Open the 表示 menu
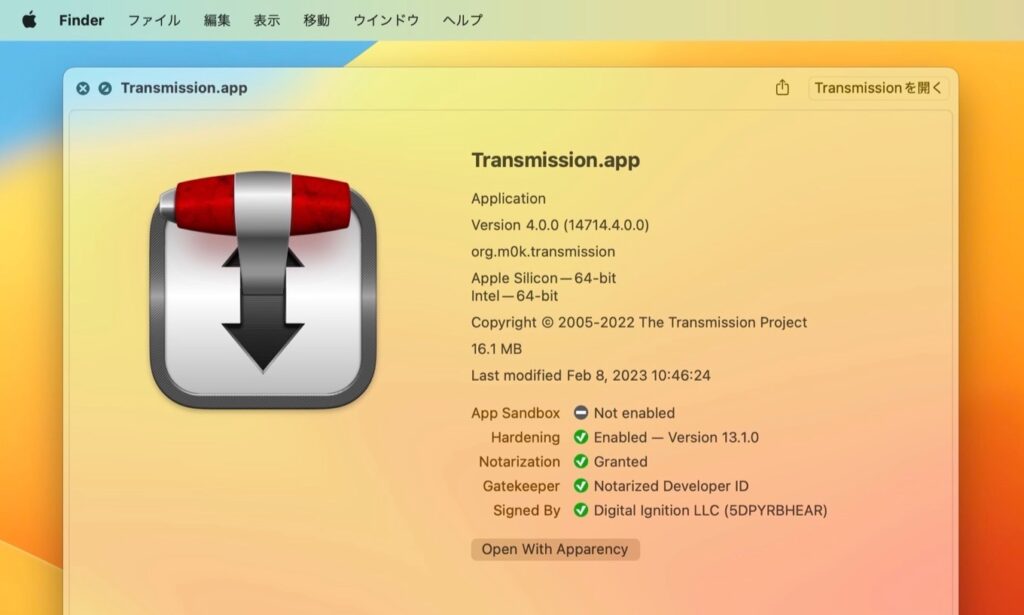 (266, 20)
